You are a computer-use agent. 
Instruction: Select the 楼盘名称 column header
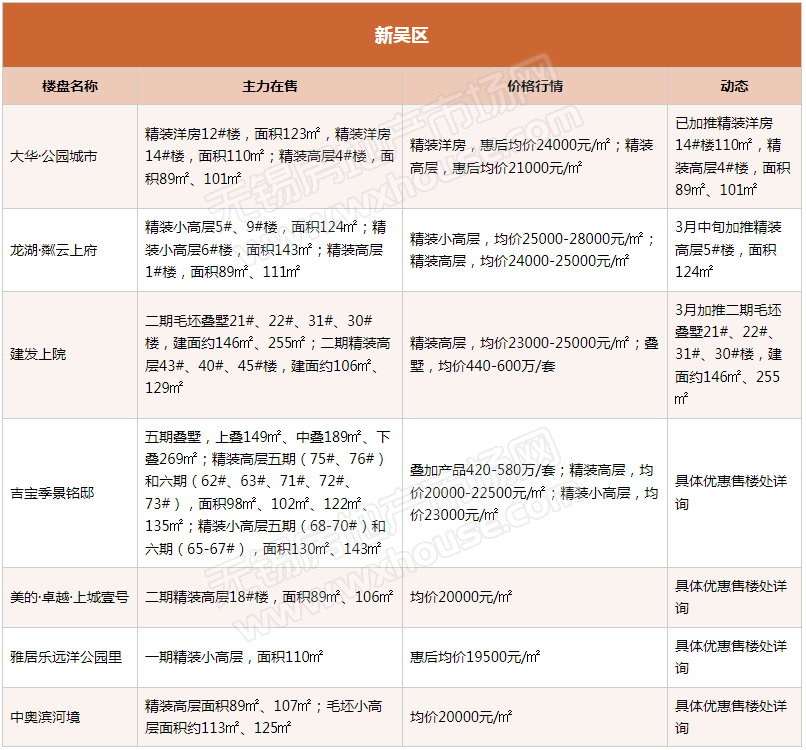tap(70, 87)
